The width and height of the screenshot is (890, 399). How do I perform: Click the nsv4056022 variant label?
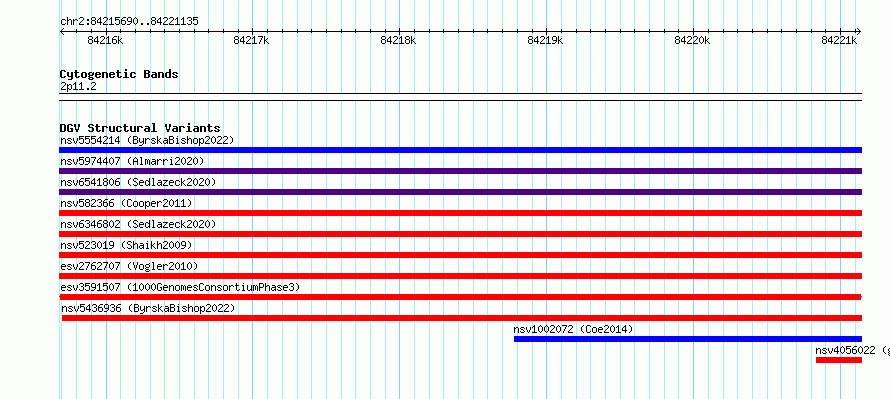pyautogui.click(x=853, y=350)
